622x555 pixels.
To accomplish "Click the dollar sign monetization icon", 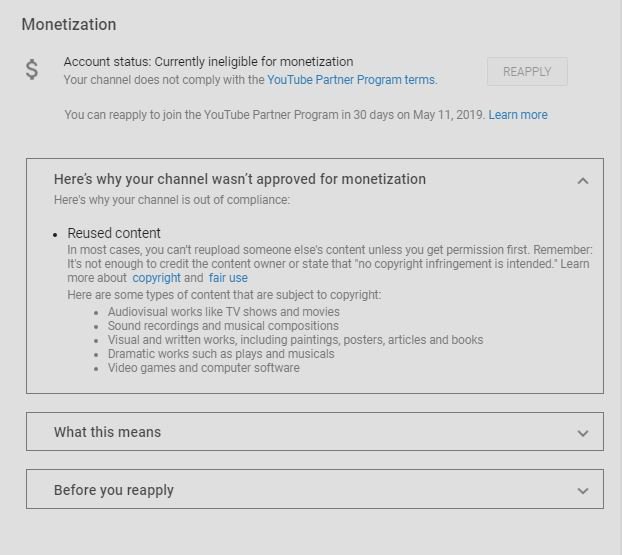I will [32, 69].
